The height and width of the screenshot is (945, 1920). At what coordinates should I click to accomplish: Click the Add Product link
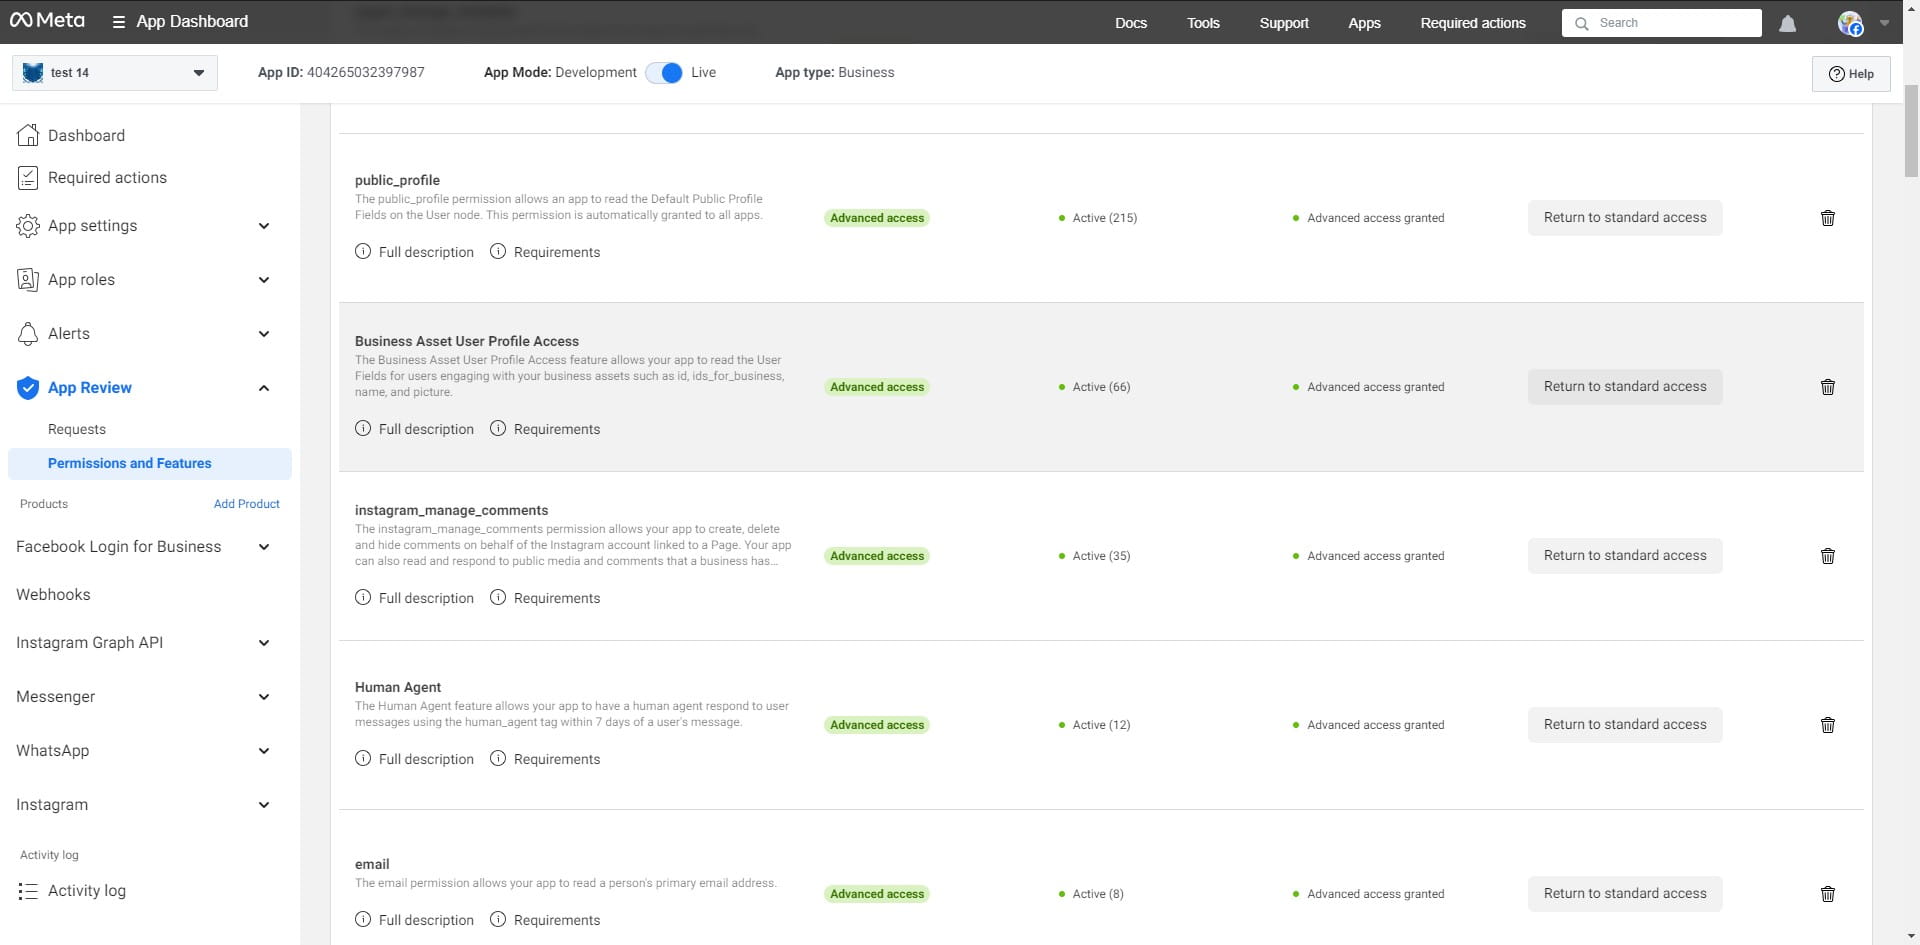(x=246, y=504)
